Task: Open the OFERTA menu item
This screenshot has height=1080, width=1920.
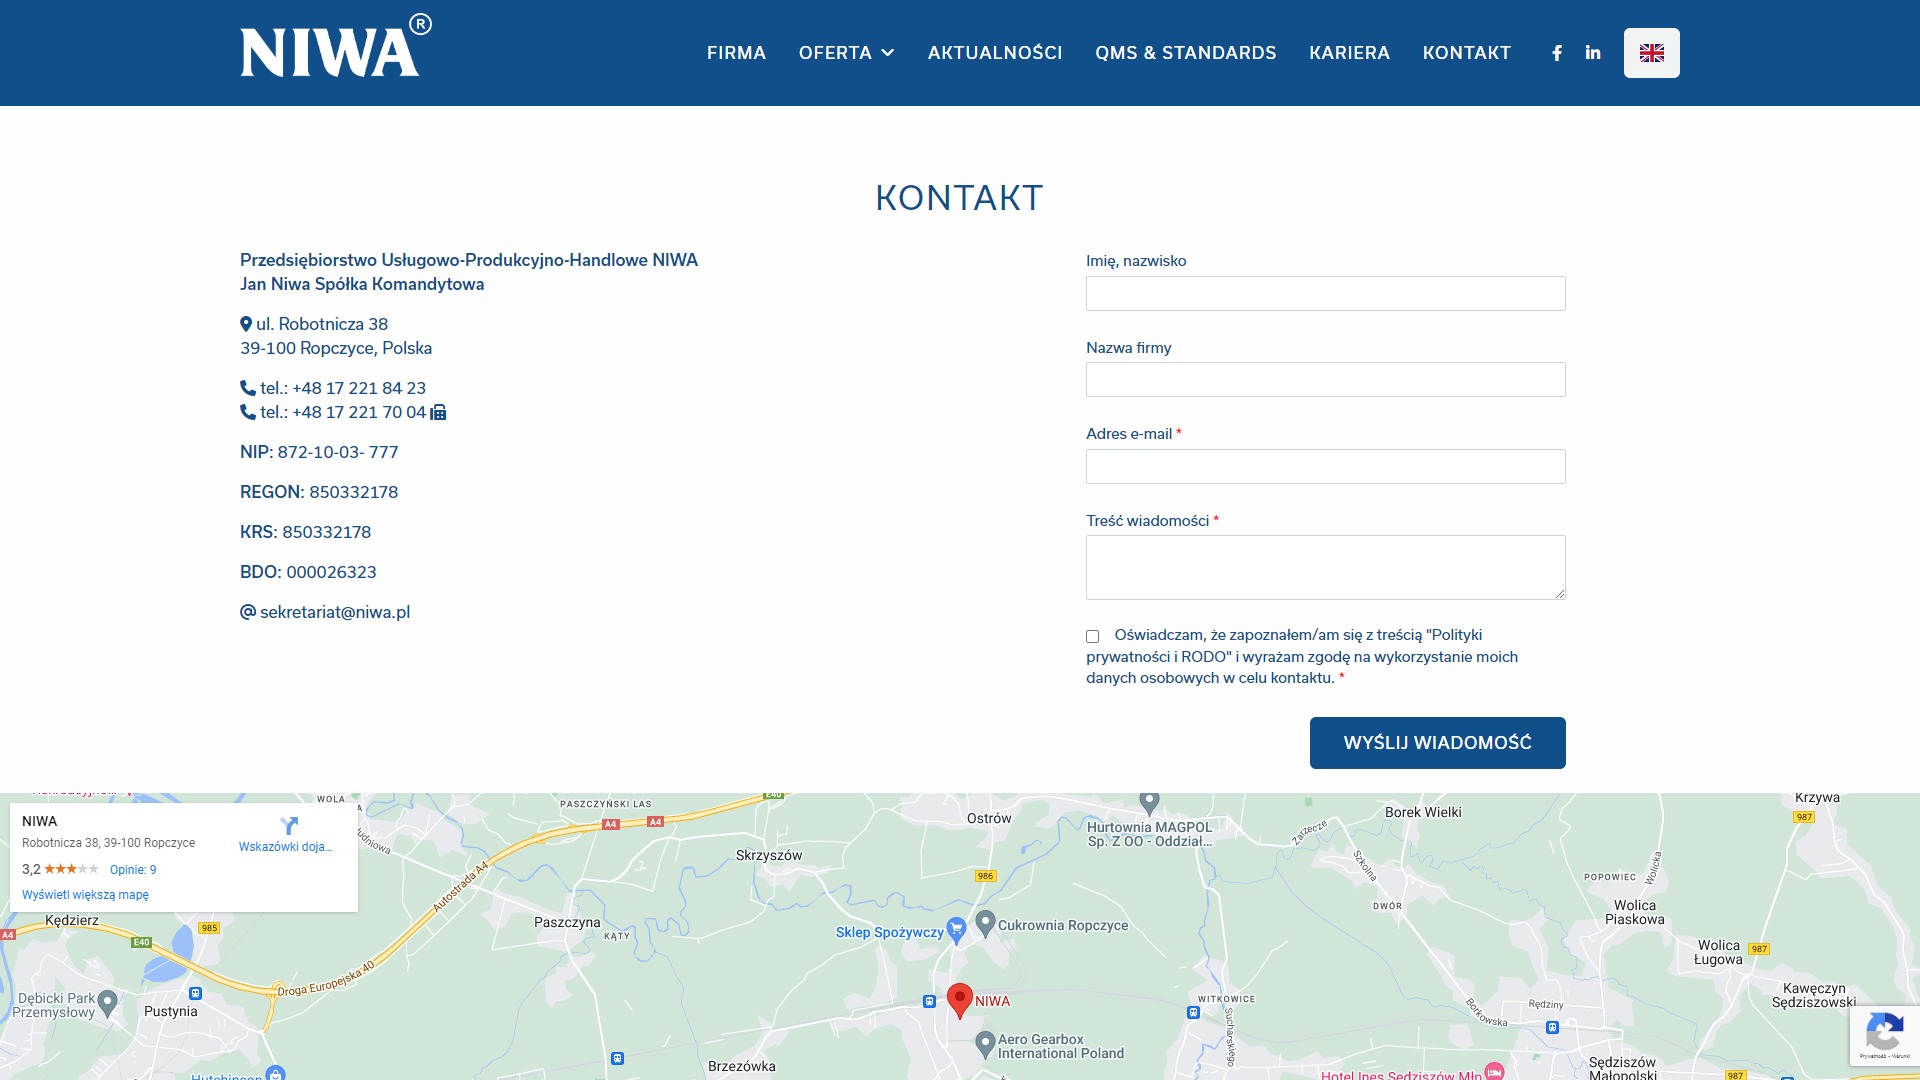Action: pyautogui.click(x=835, y=53)
